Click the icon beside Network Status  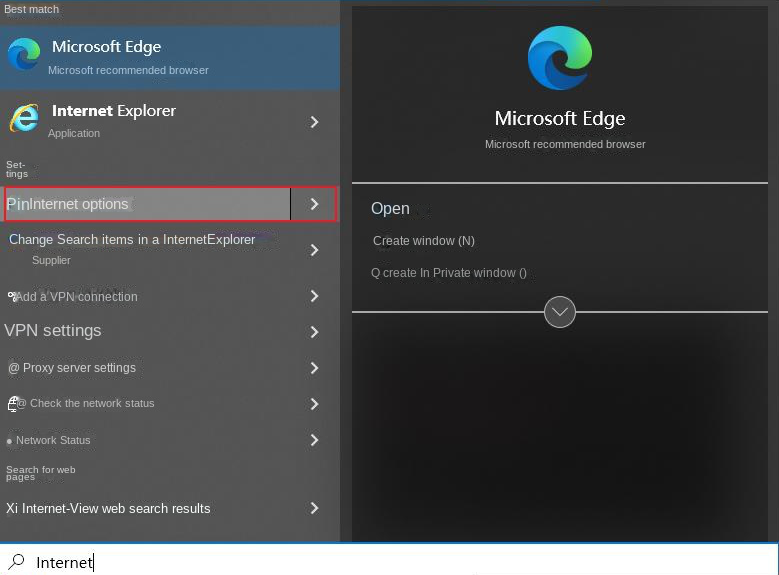click(x=9, y=441)
